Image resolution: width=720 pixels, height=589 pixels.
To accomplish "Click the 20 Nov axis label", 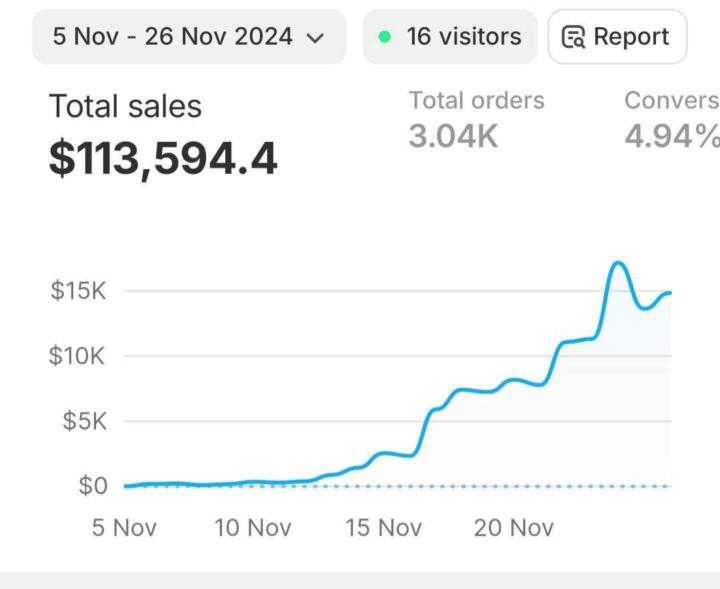I will (x=514, y=527).
